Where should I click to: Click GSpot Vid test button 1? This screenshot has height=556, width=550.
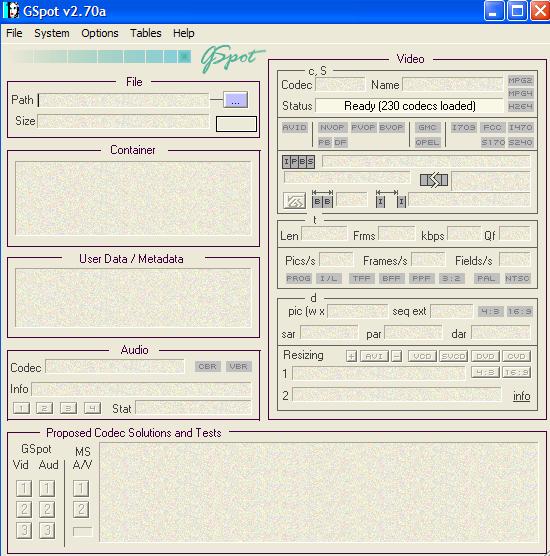click(24, 488)
